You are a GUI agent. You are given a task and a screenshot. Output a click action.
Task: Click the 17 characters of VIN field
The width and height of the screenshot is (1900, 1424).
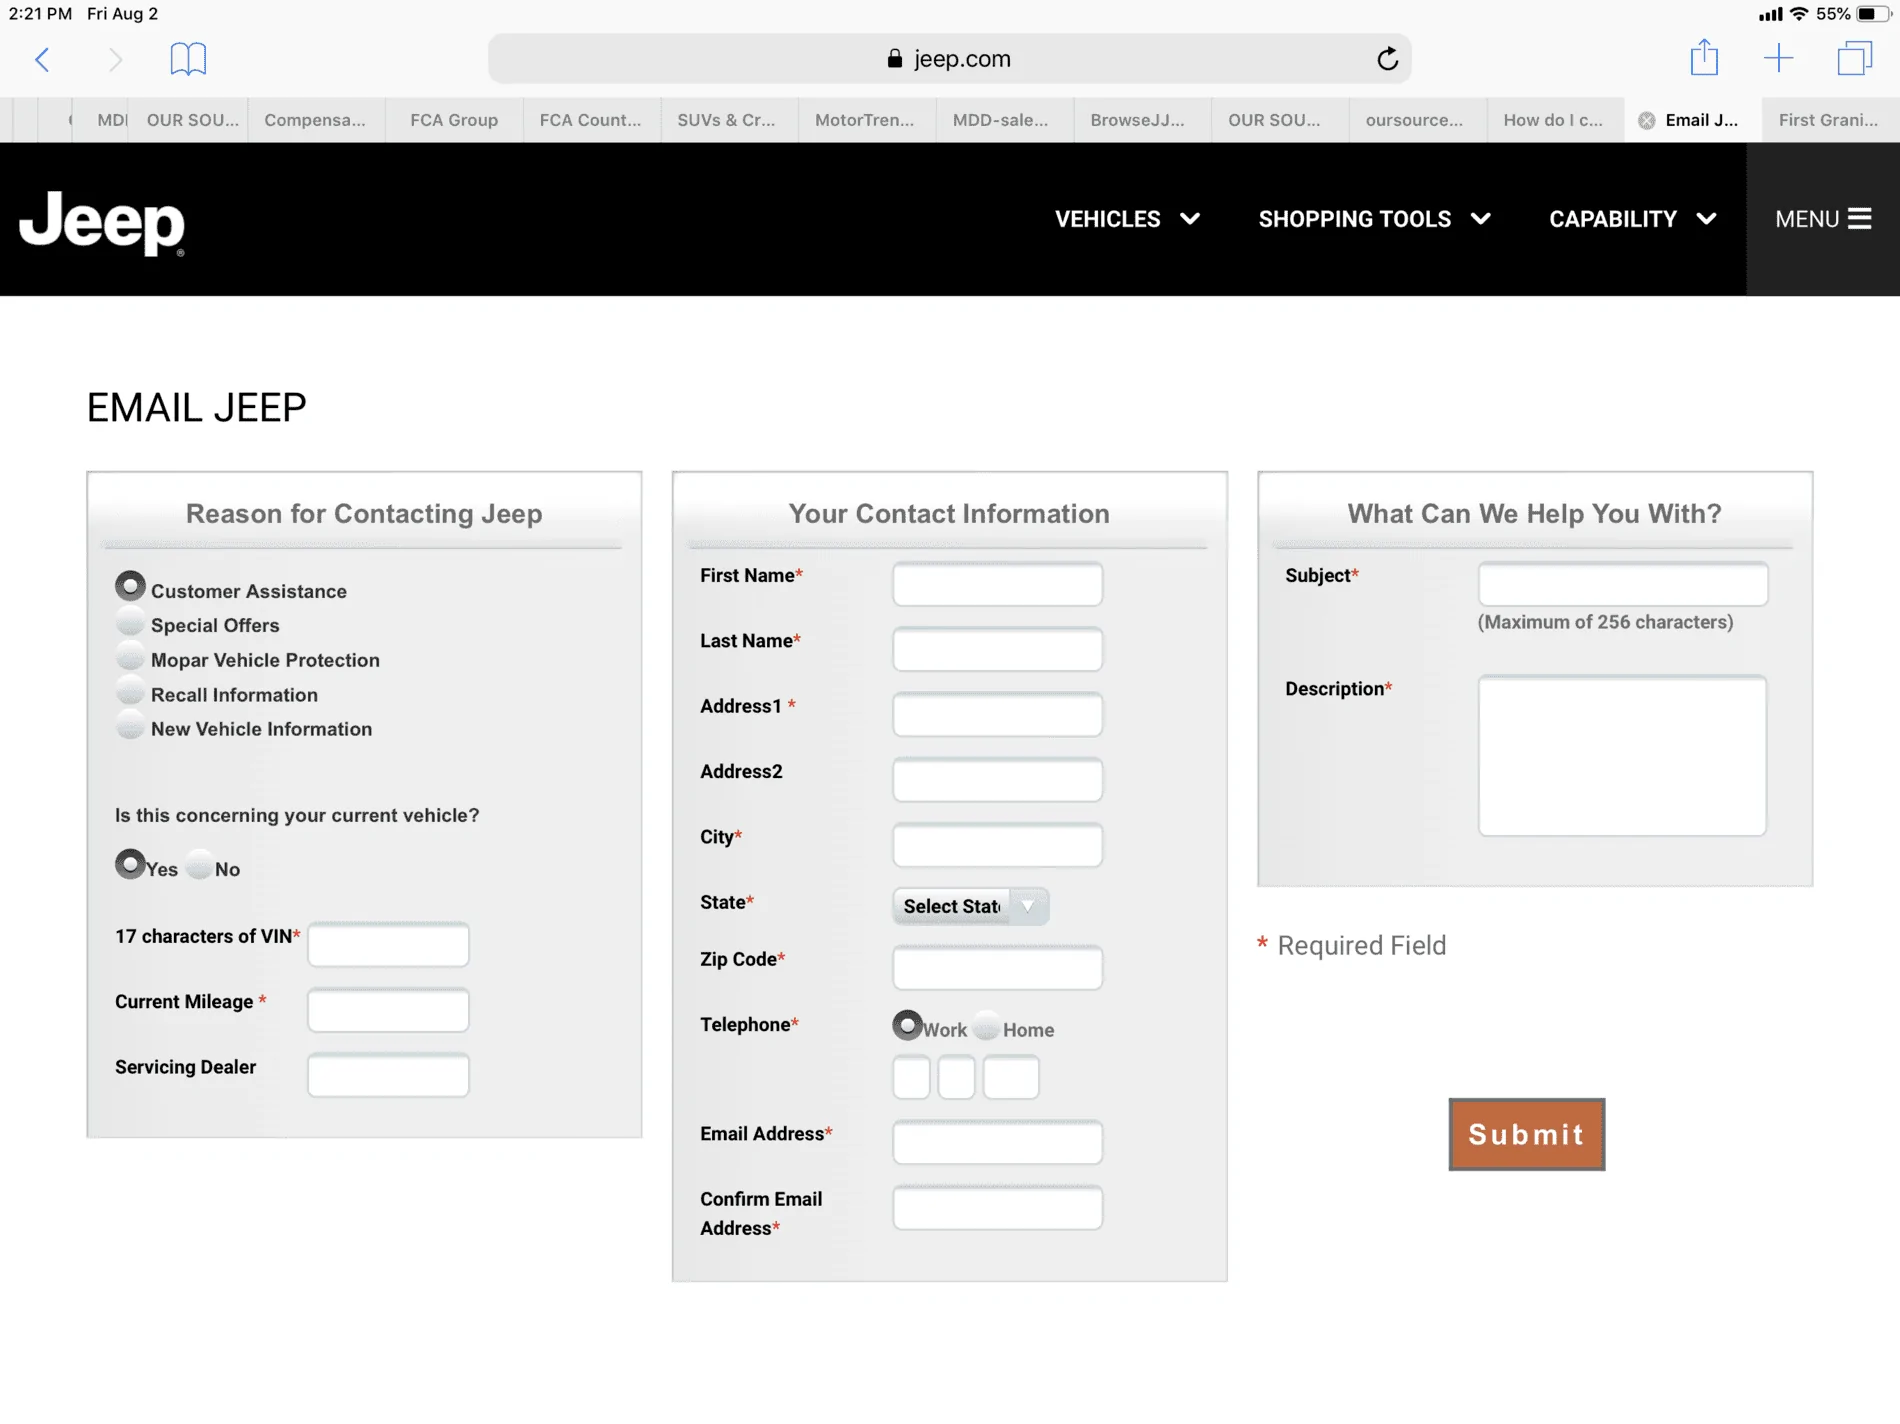click(388, 945)
